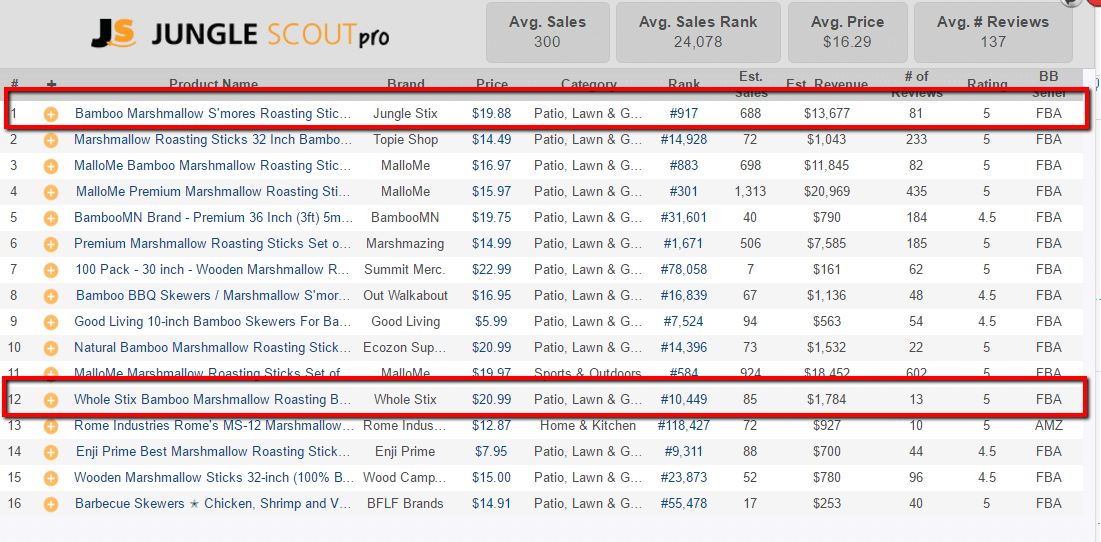Open Whole Stix Bamboo Marshmallow Roasting link

click(x=213, y=400)
